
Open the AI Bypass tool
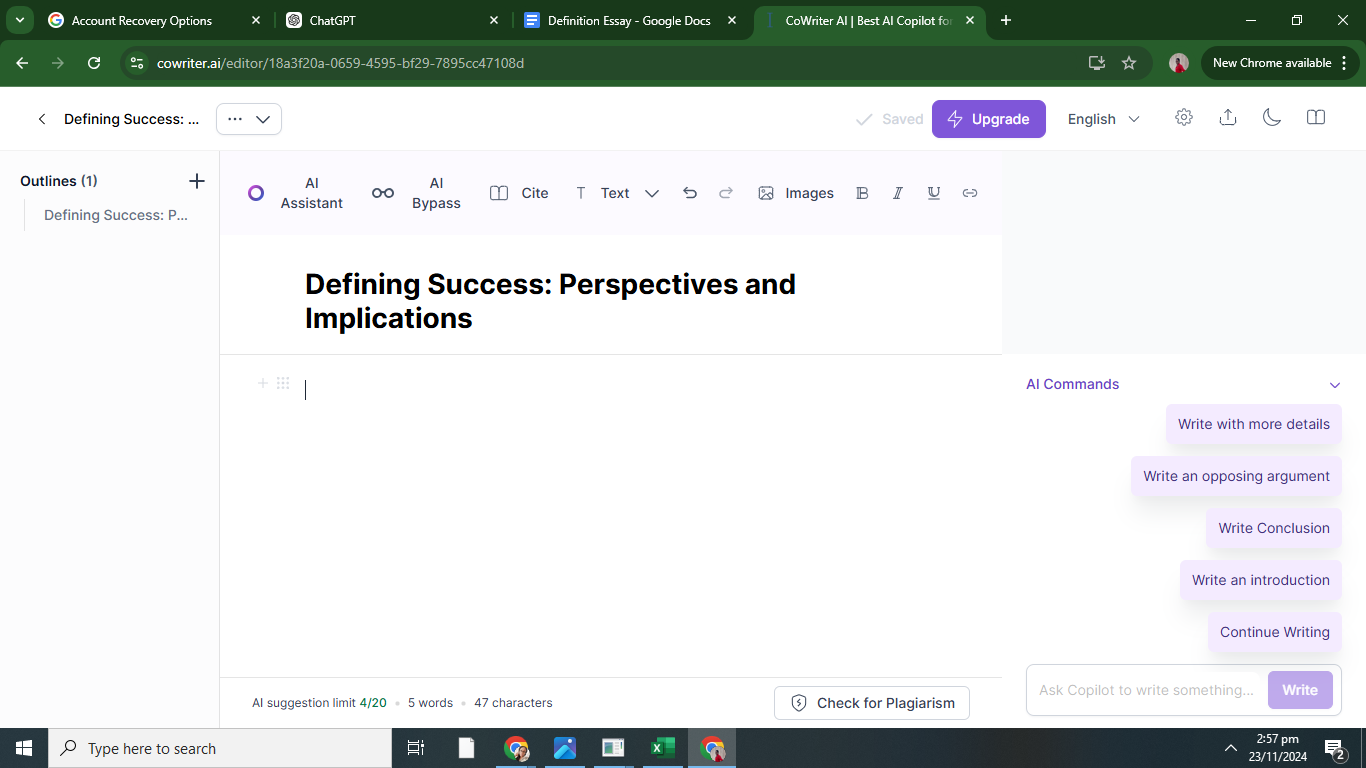[416, 193]
